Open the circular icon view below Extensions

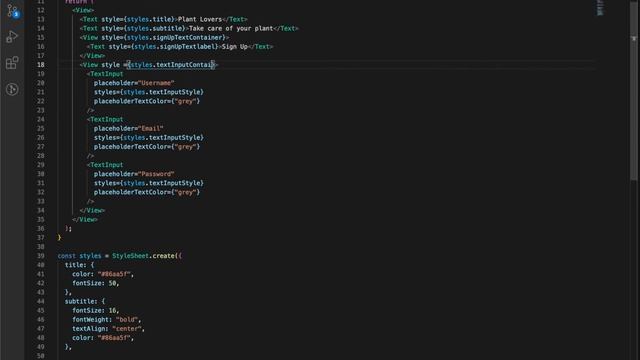click(x=12, y=89)
